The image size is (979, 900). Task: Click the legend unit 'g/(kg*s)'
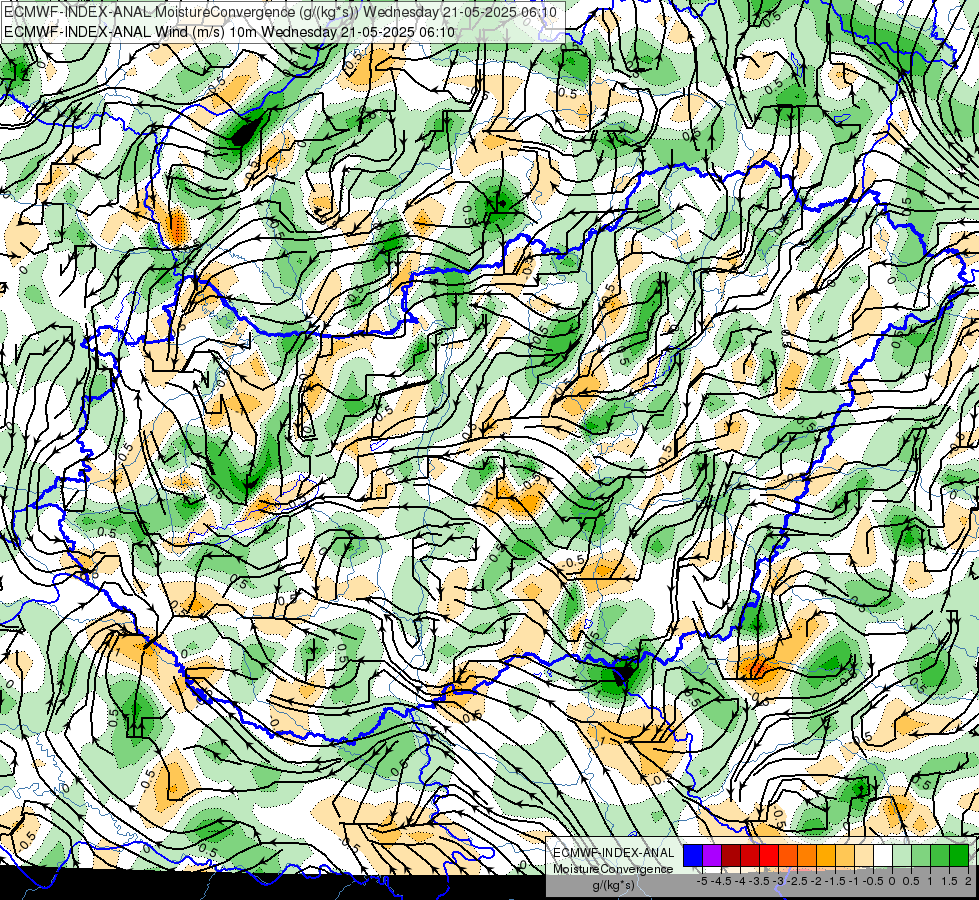(x=613, y=885)
